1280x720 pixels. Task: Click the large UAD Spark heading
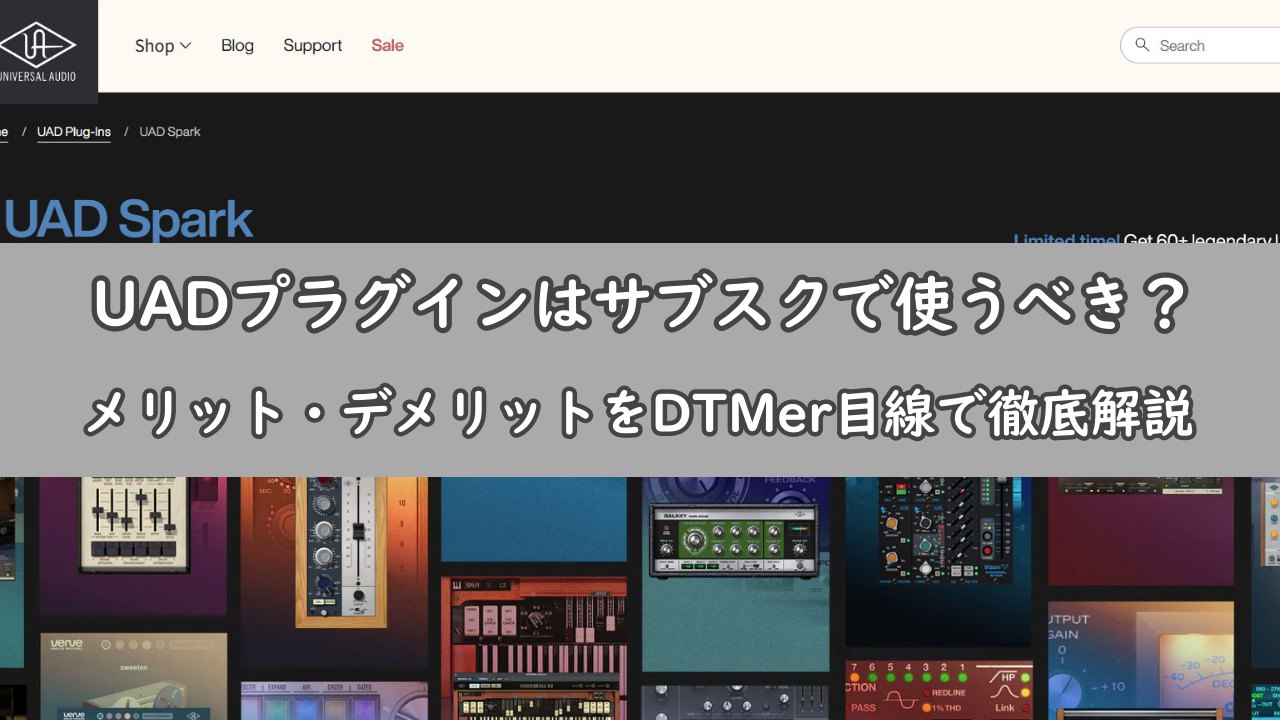(128, 220)
